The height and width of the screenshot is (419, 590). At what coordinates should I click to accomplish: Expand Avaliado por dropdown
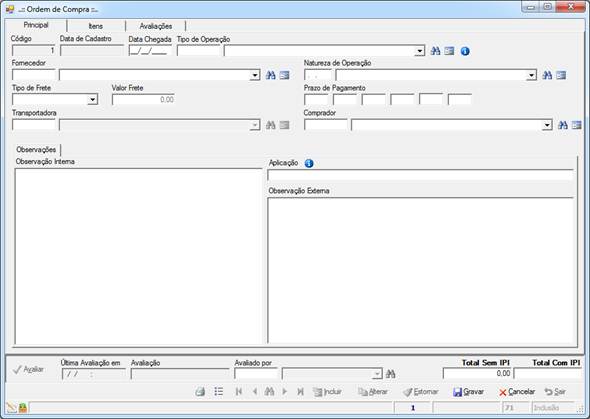point(377,374)
